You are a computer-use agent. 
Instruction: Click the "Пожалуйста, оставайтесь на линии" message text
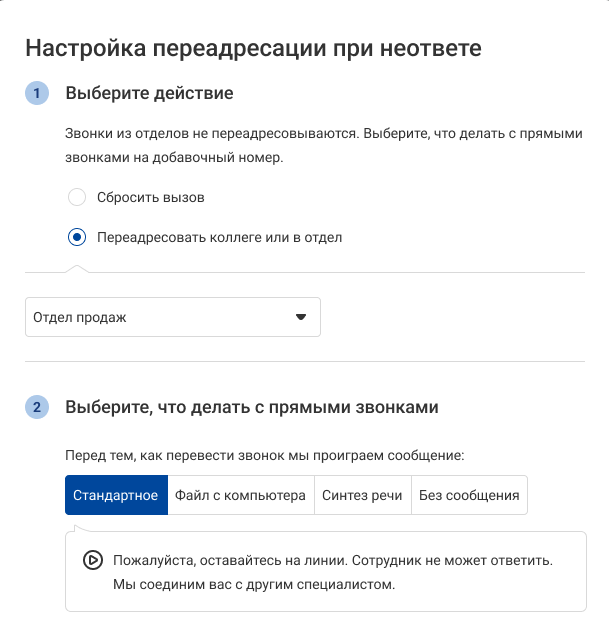(333, 560)
